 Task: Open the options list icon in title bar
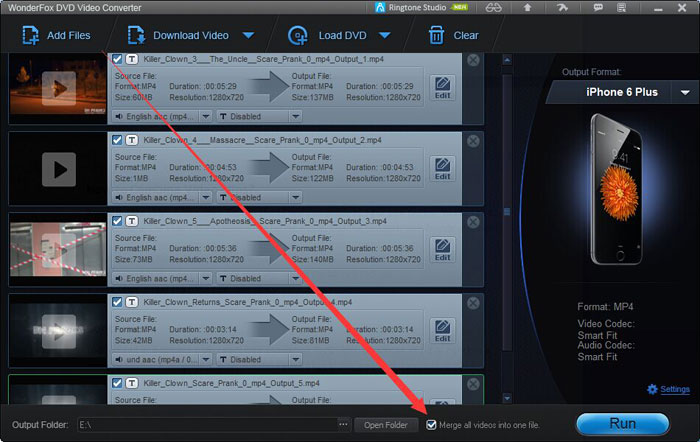(621, 8)
